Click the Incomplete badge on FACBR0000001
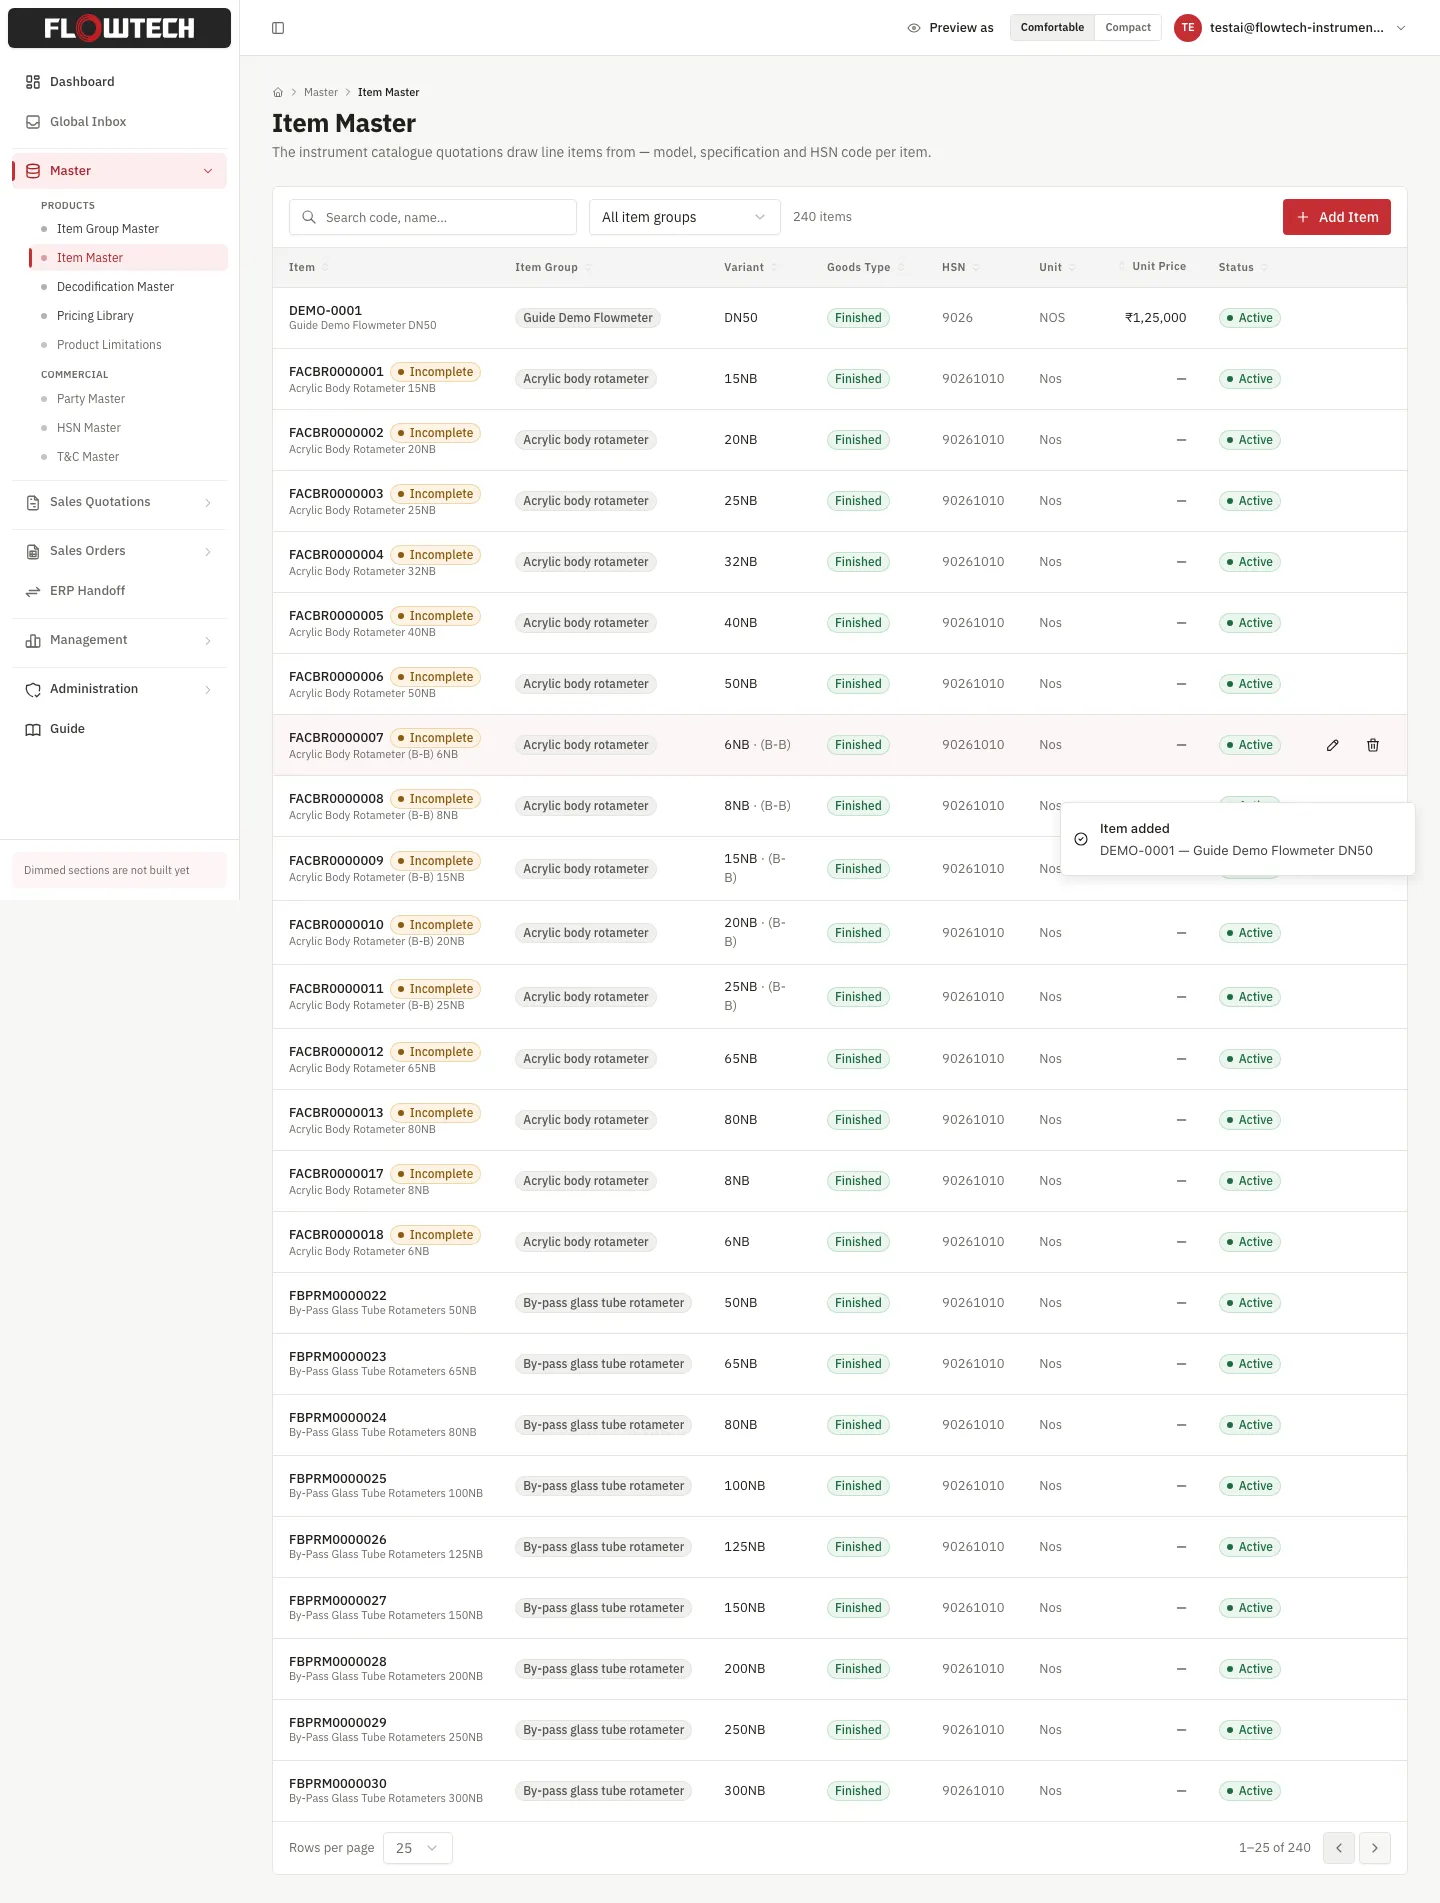The width and height of the screenshot is (1440, 1903). click(x=435, y=372)
